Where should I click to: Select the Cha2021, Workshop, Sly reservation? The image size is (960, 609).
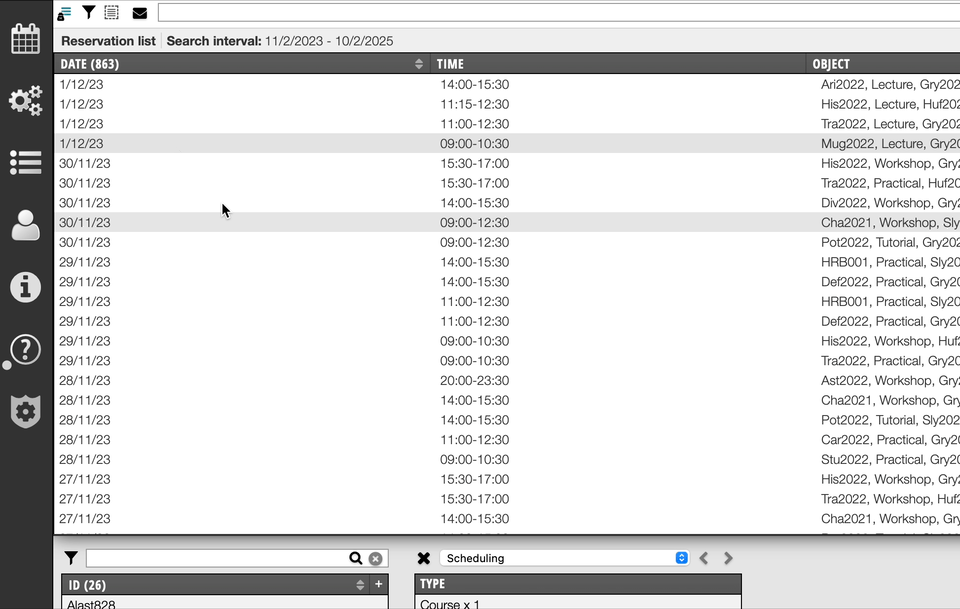pyautogui.click(x=890, y=223)
